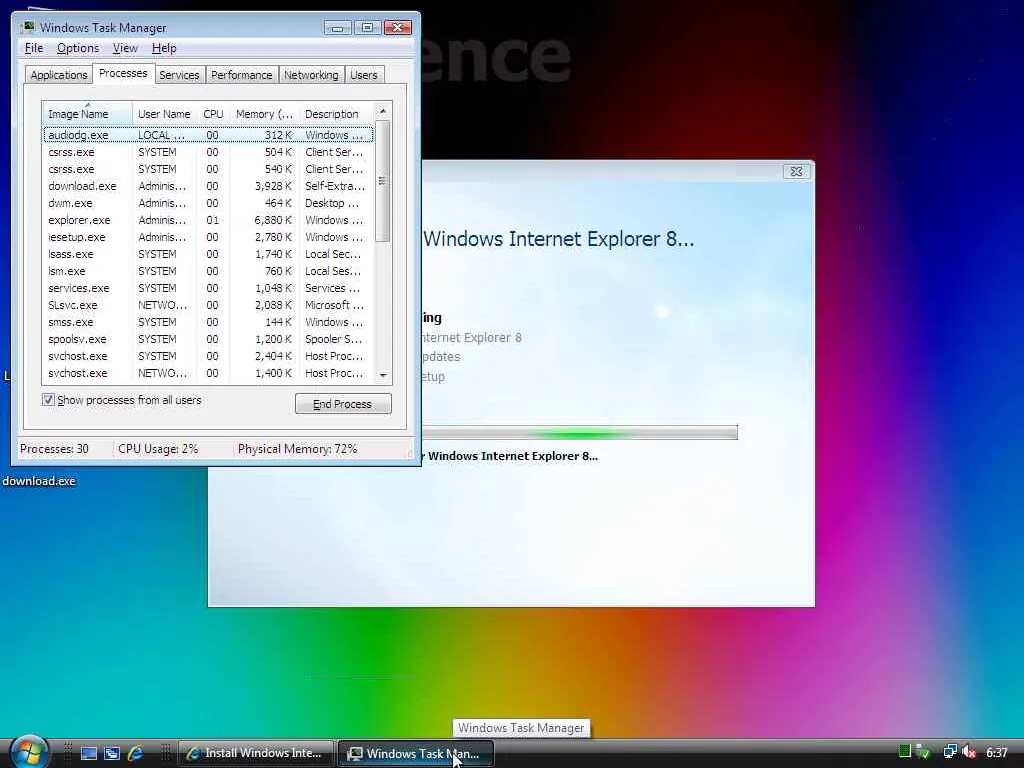Screen dimensions: 1024x768
Task: Sort by User Name column header
Action: [x=164, y=114]
